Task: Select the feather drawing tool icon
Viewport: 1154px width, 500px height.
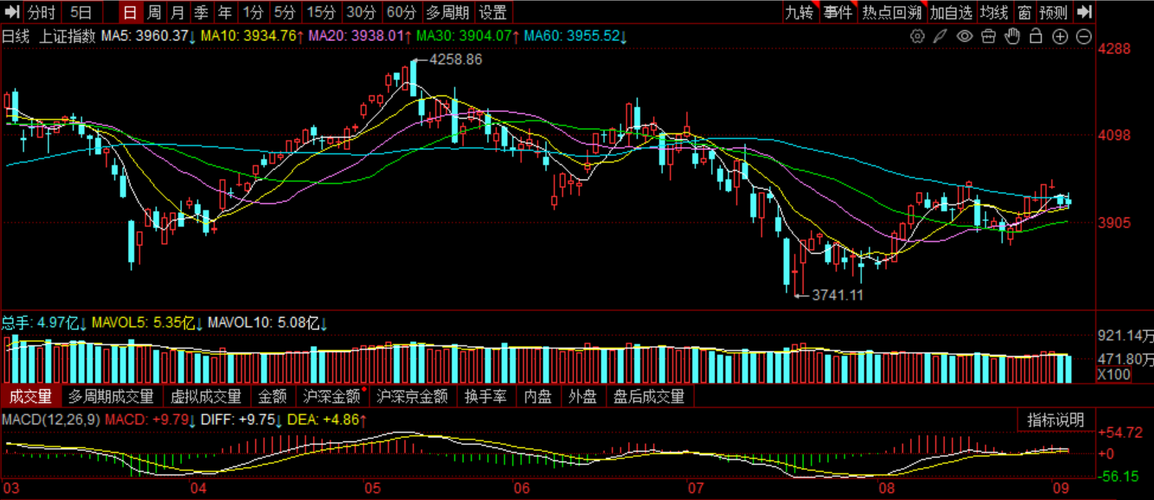Action: [941, 36]
